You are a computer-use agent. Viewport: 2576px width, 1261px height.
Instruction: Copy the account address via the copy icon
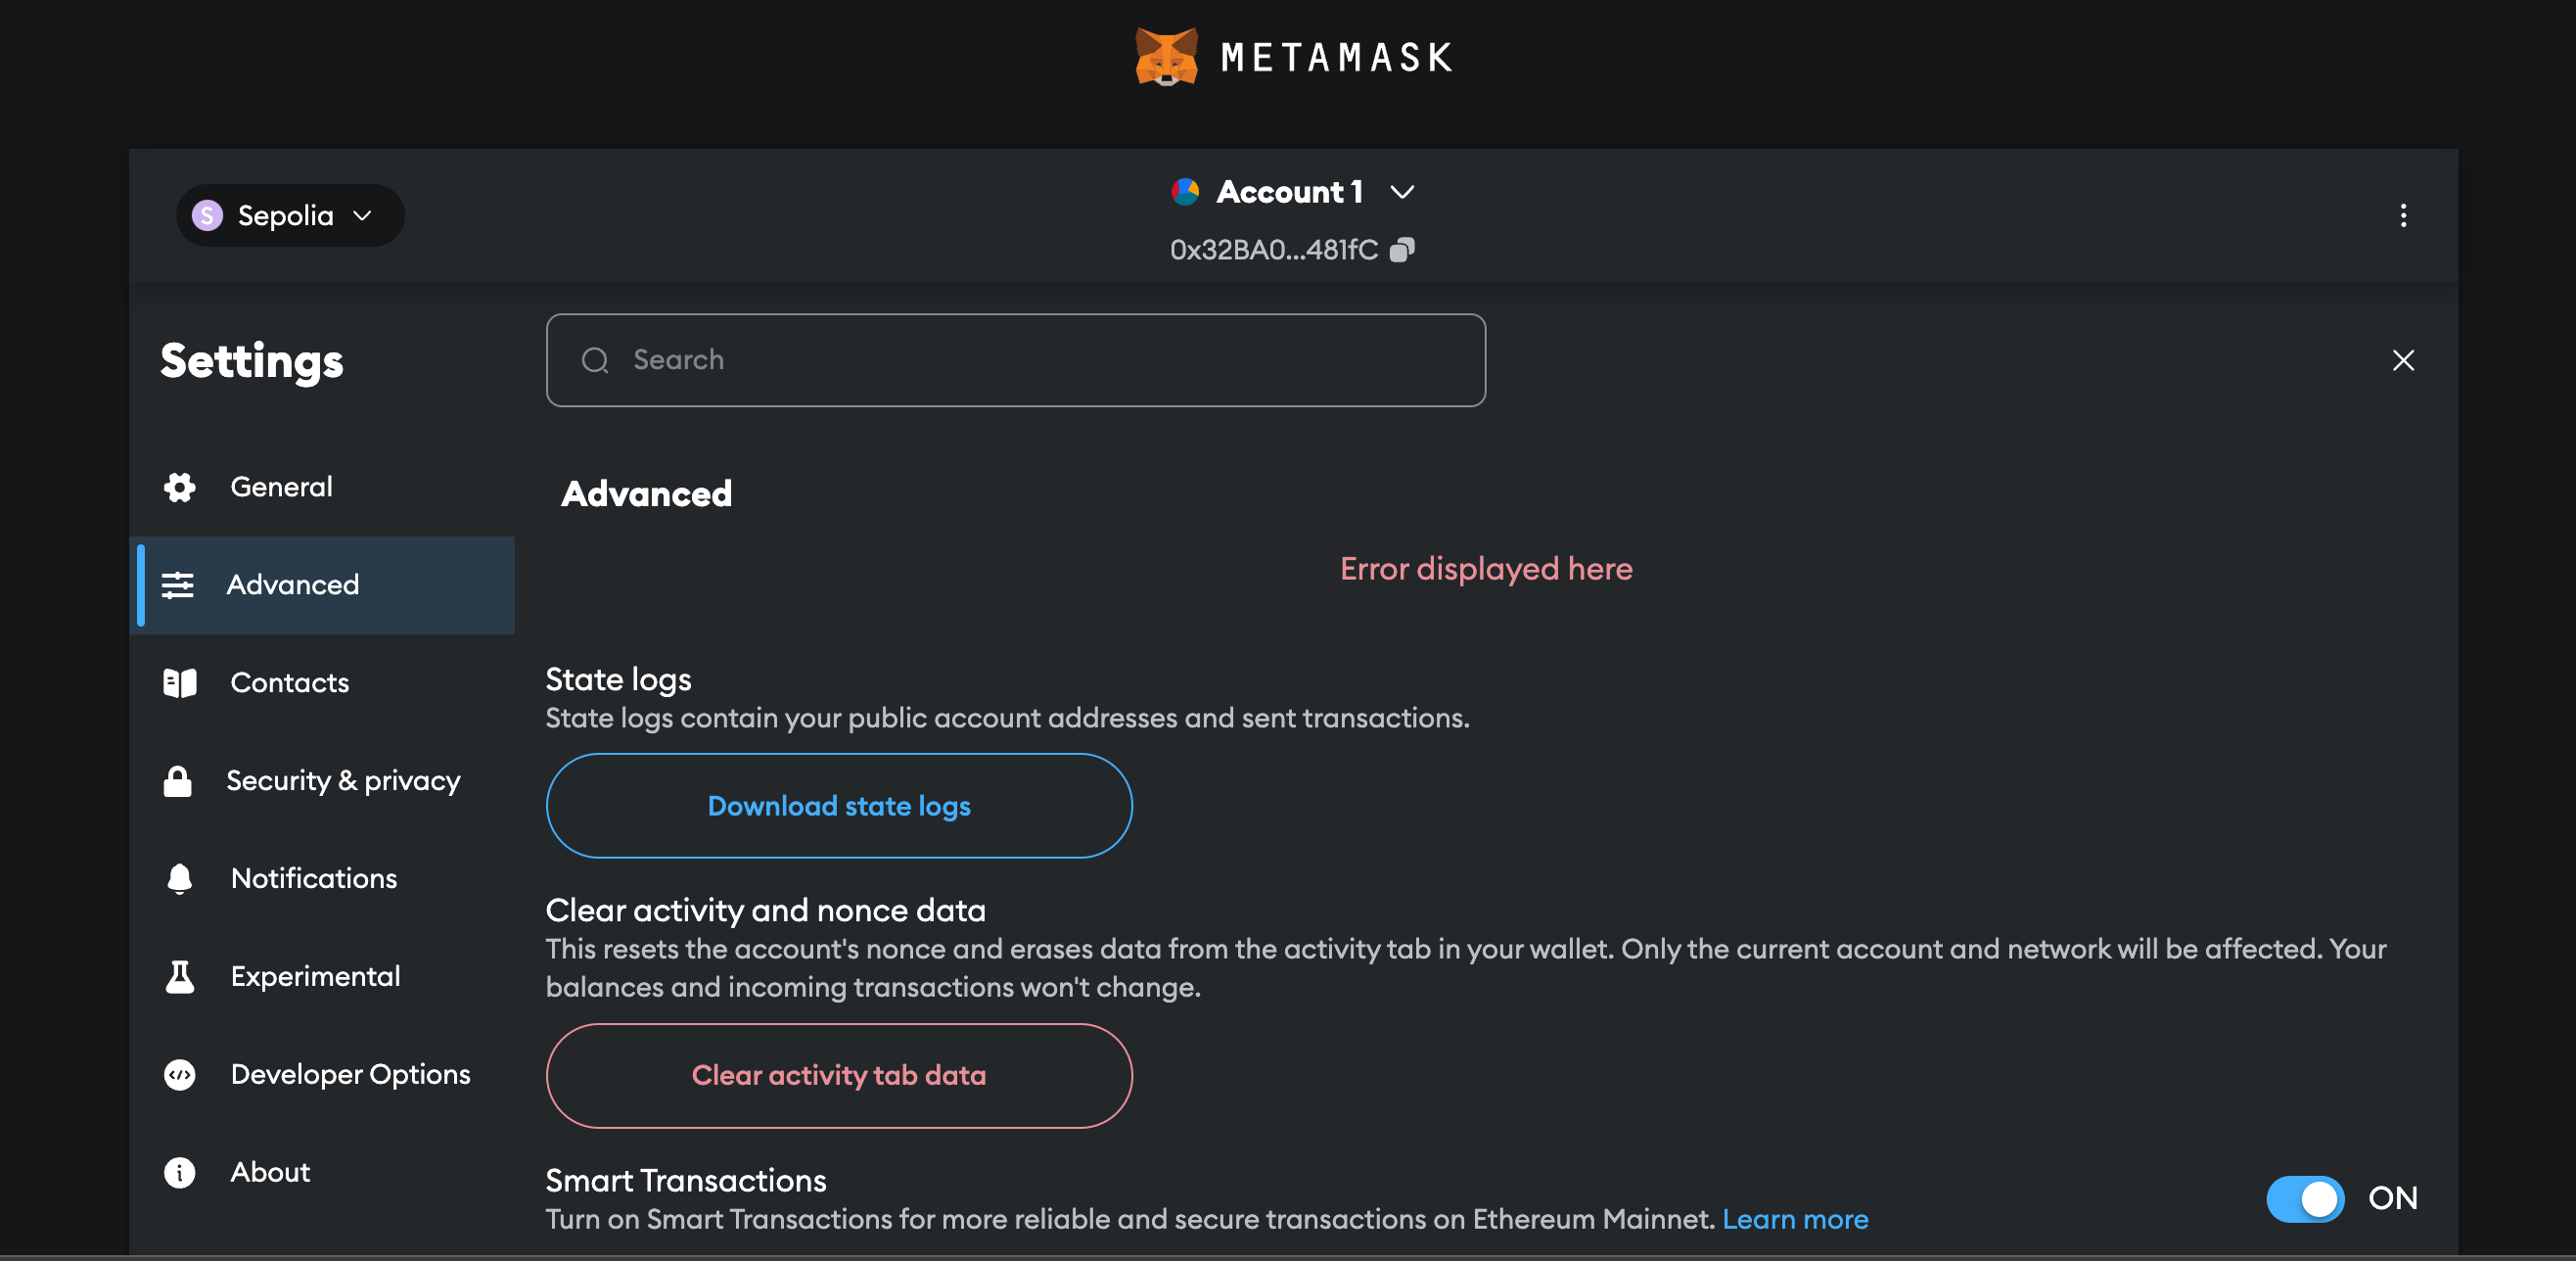pos(1402,249)
